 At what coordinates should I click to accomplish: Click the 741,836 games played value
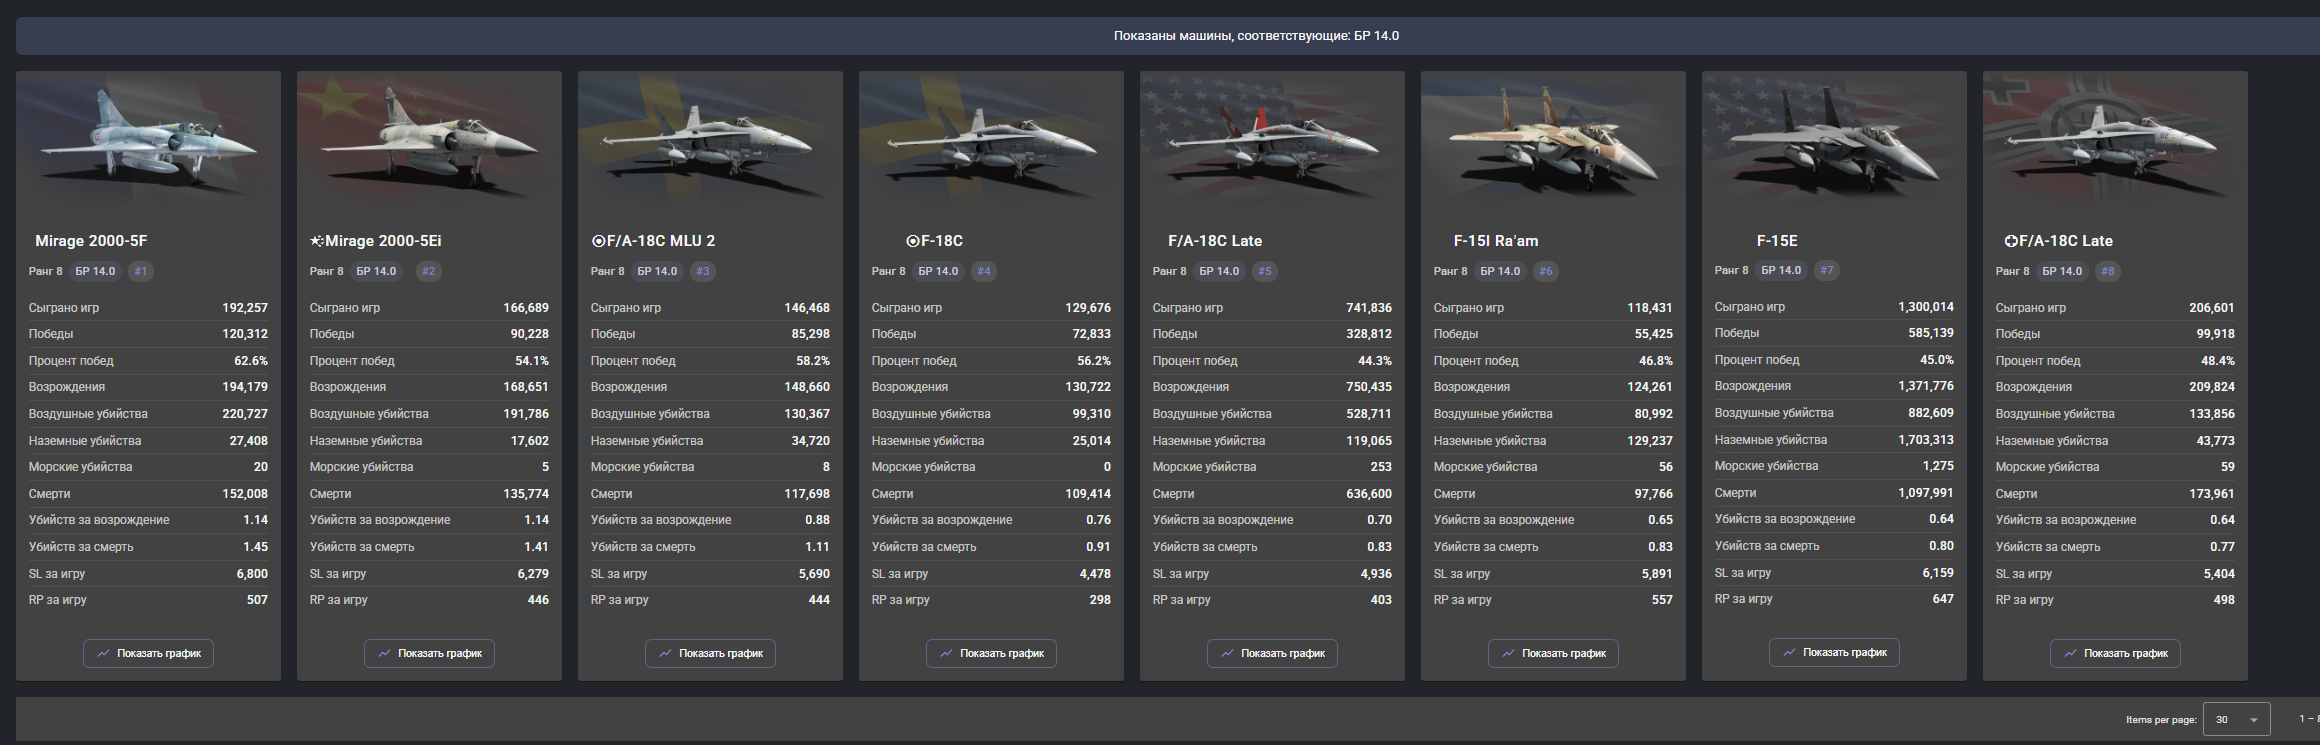[1369, 308]
